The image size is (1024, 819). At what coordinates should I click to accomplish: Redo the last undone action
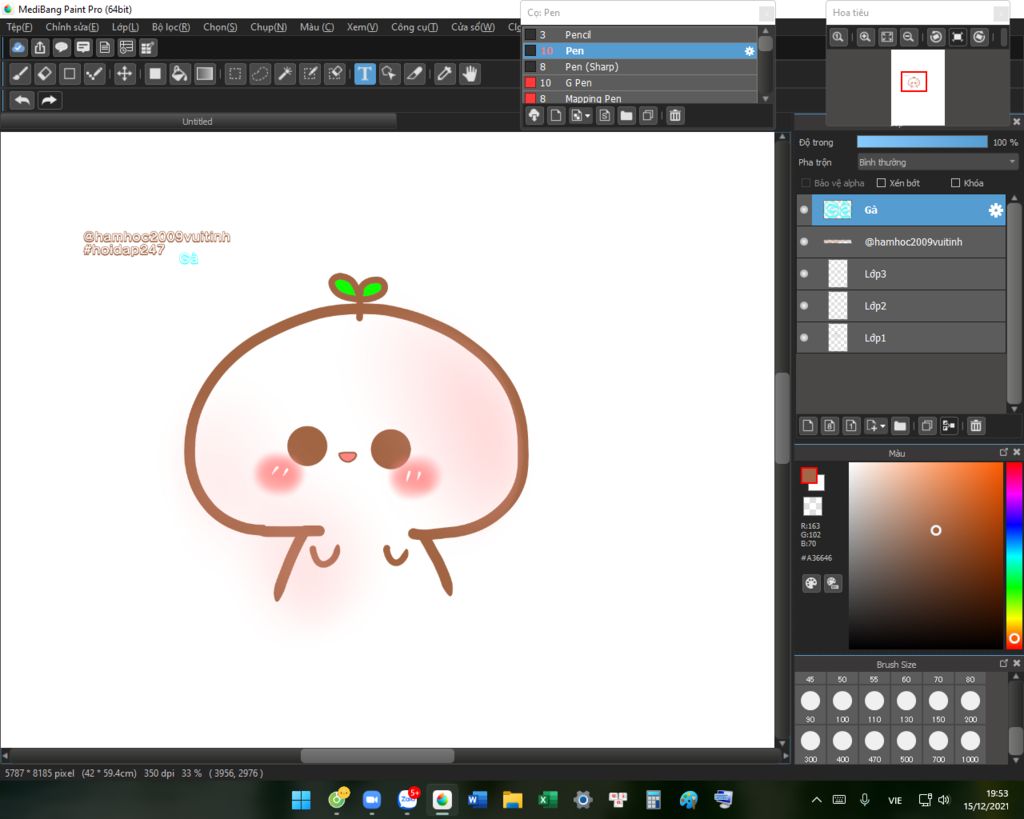49,100
